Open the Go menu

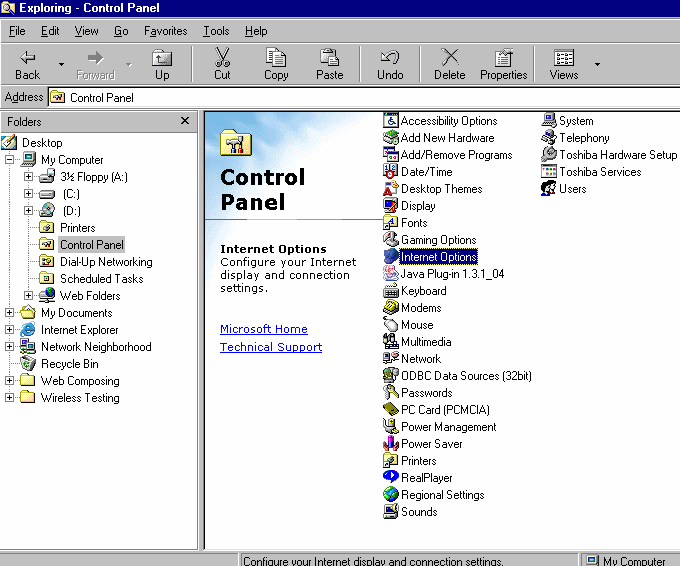121,31
